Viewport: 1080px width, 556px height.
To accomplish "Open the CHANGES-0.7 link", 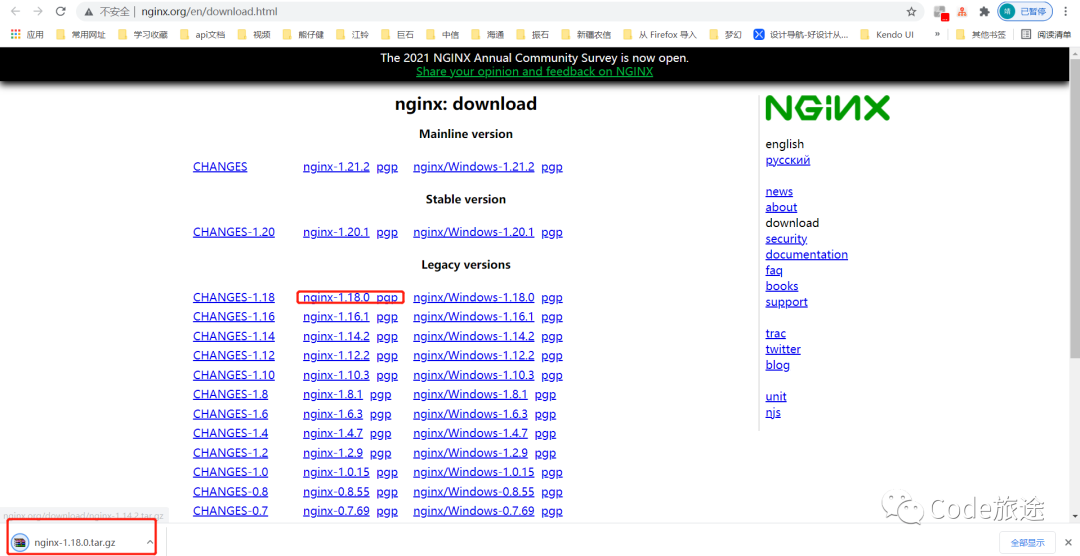I will [x=230, y=511].
